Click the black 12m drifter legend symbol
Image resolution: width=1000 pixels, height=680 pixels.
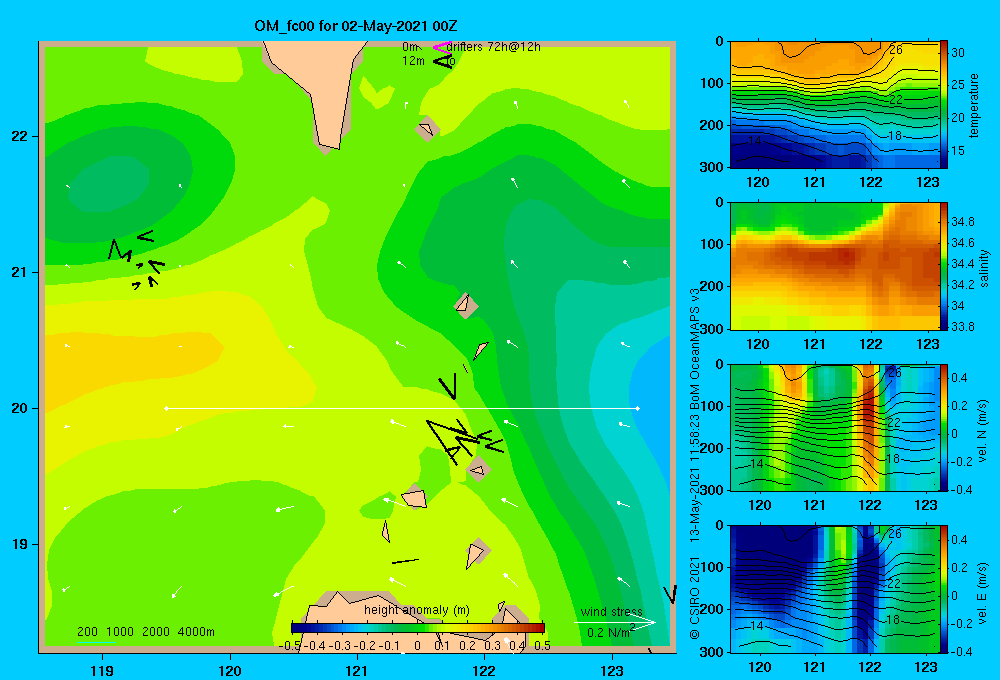443,61
